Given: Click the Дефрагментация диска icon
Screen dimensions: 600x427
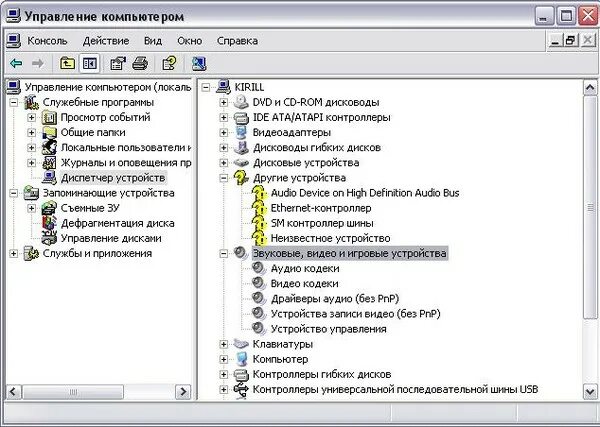Looking at the screenshot, I should click(x=49, y=223).
